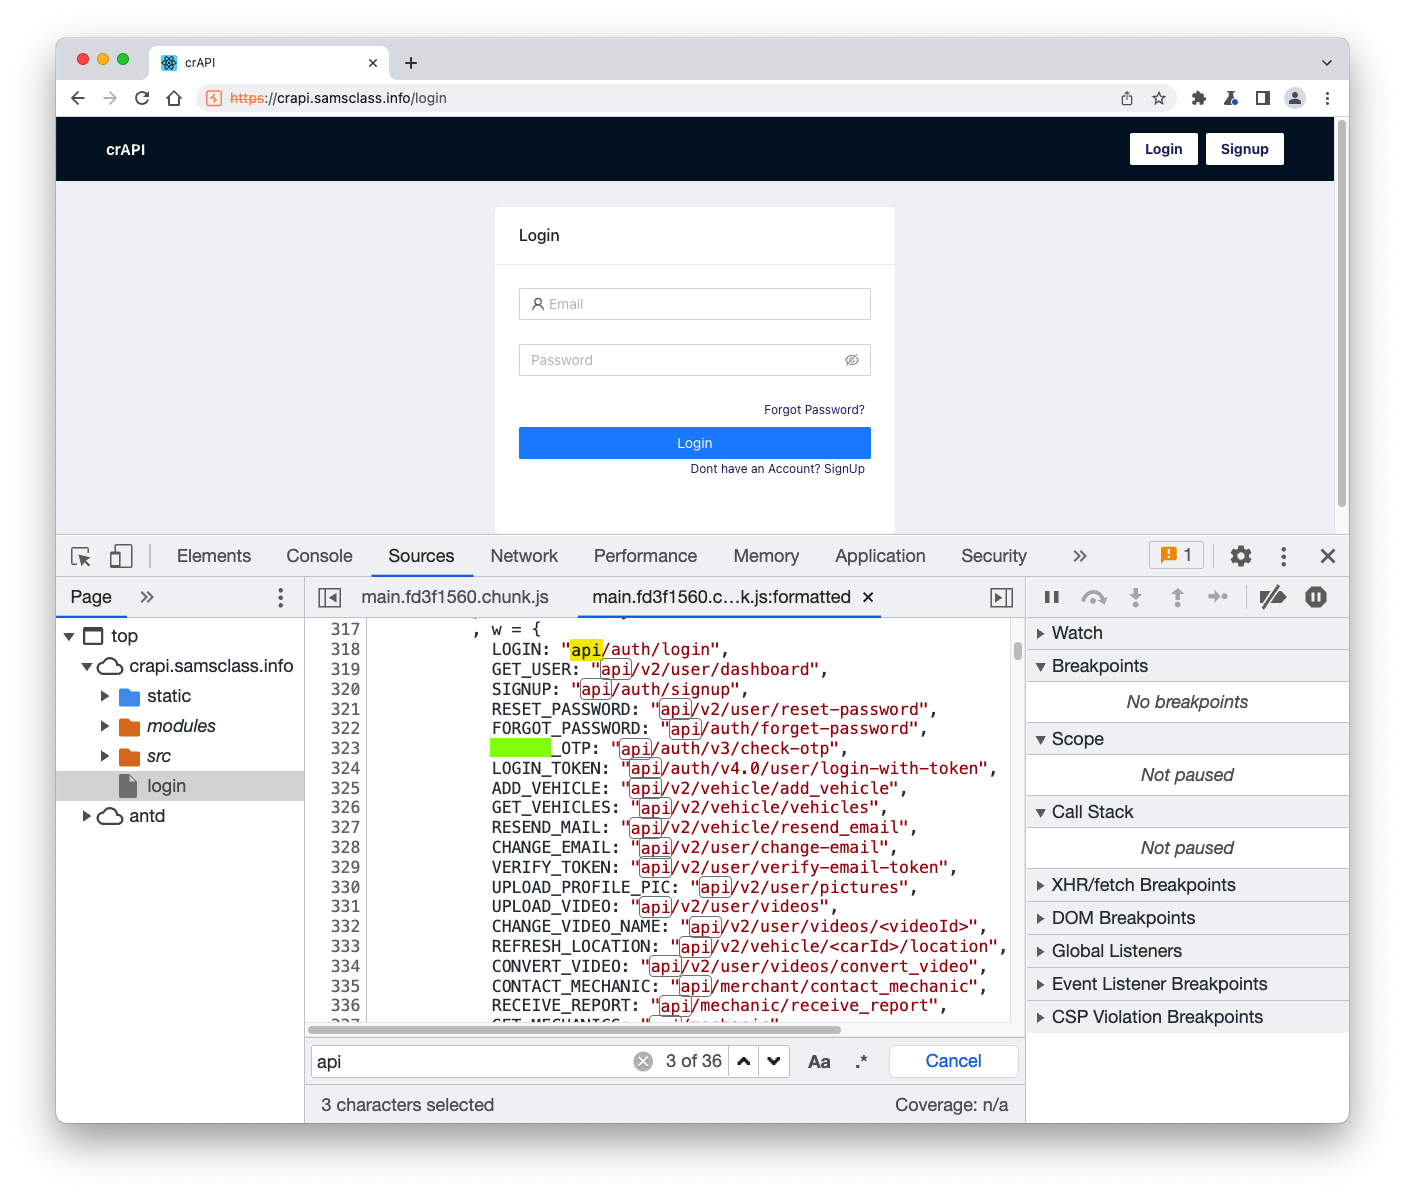This screenshot has height=1197, width=1405.
Task: Bookmark this page with the star
Action: 1159,98
